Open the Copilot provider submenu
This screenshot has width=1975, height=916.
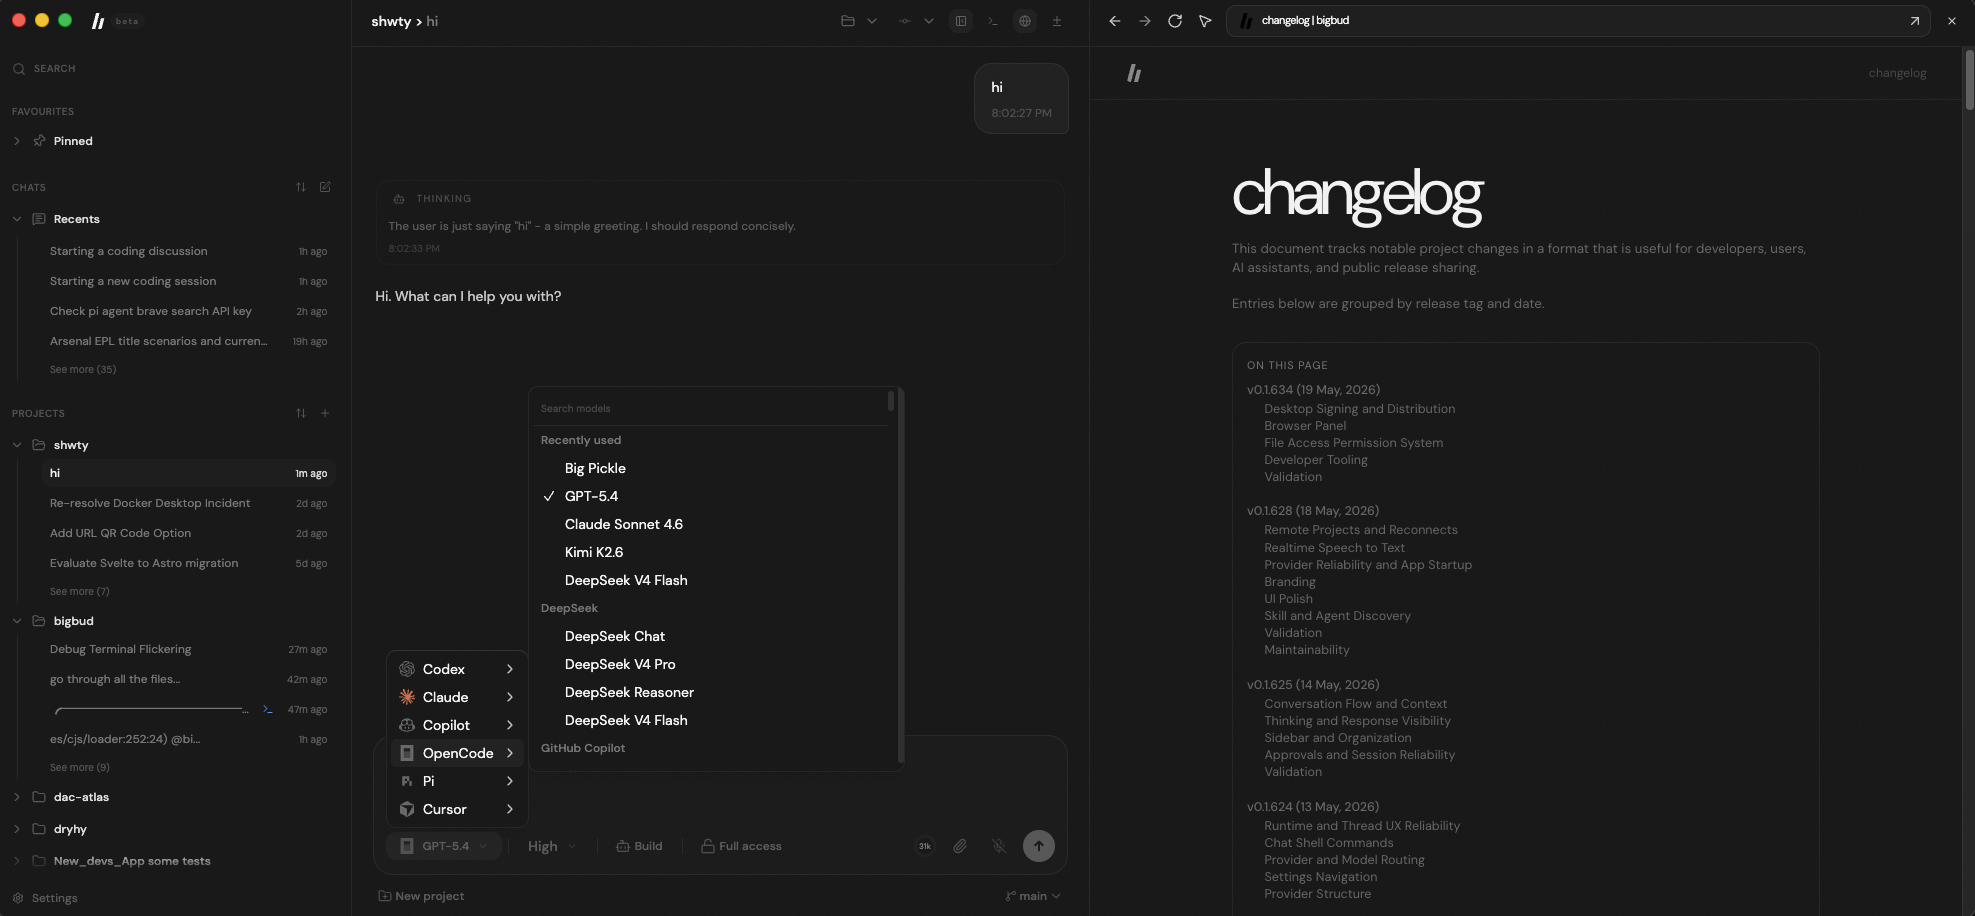tap(457, 725)
